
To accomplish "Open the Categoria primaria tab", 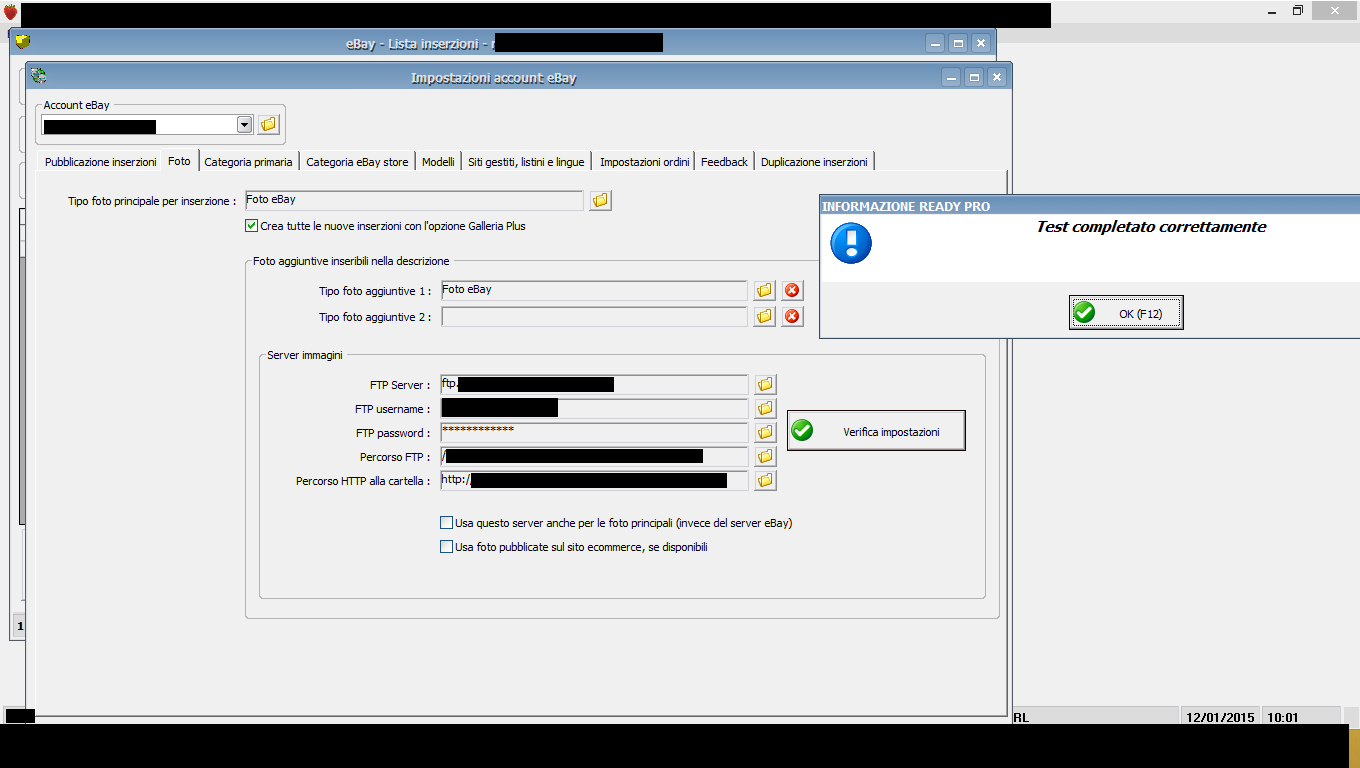I will click(x=249, y=162).
